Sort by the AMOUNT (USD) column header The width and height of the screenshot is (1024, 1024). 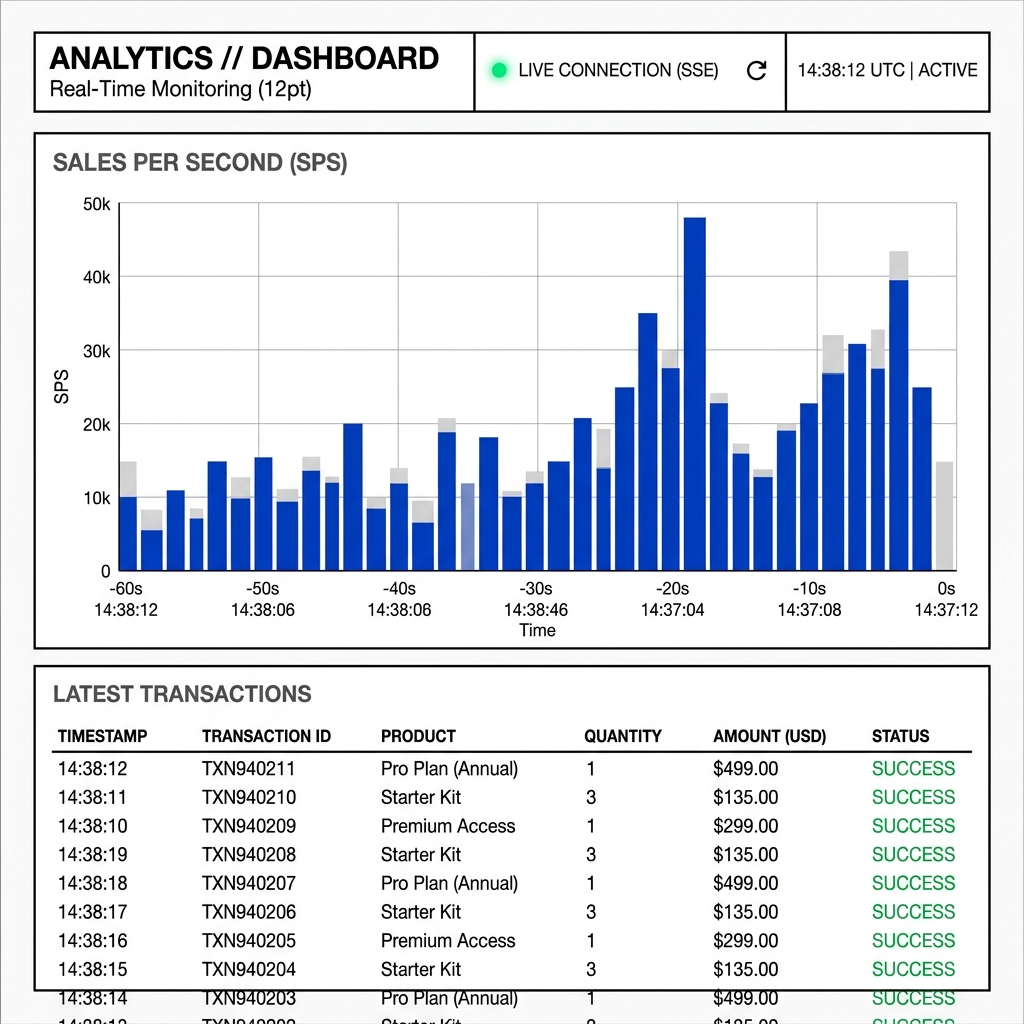769,736
